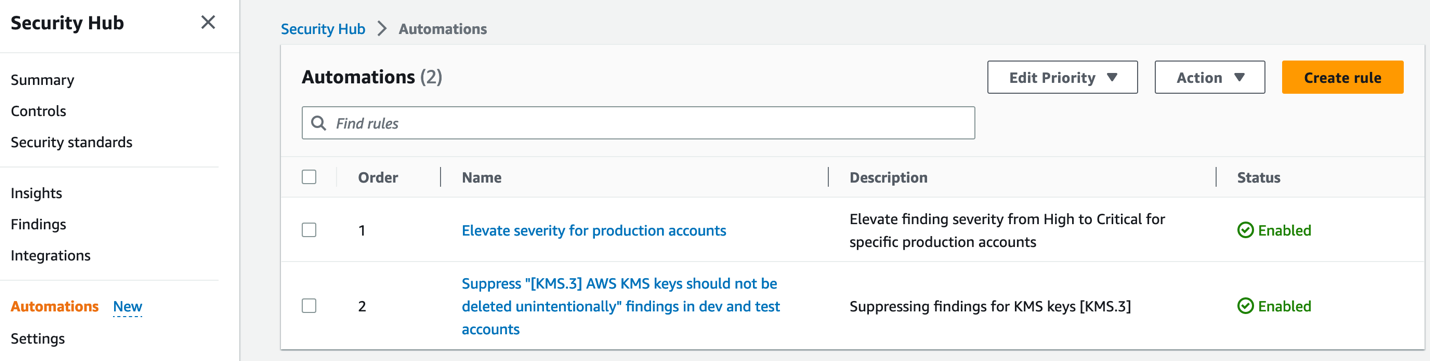The image size is (1430, 361).
Task: Open the Edit Priority dropdown
Action: pyautogui.click(x=1062, y=77)
